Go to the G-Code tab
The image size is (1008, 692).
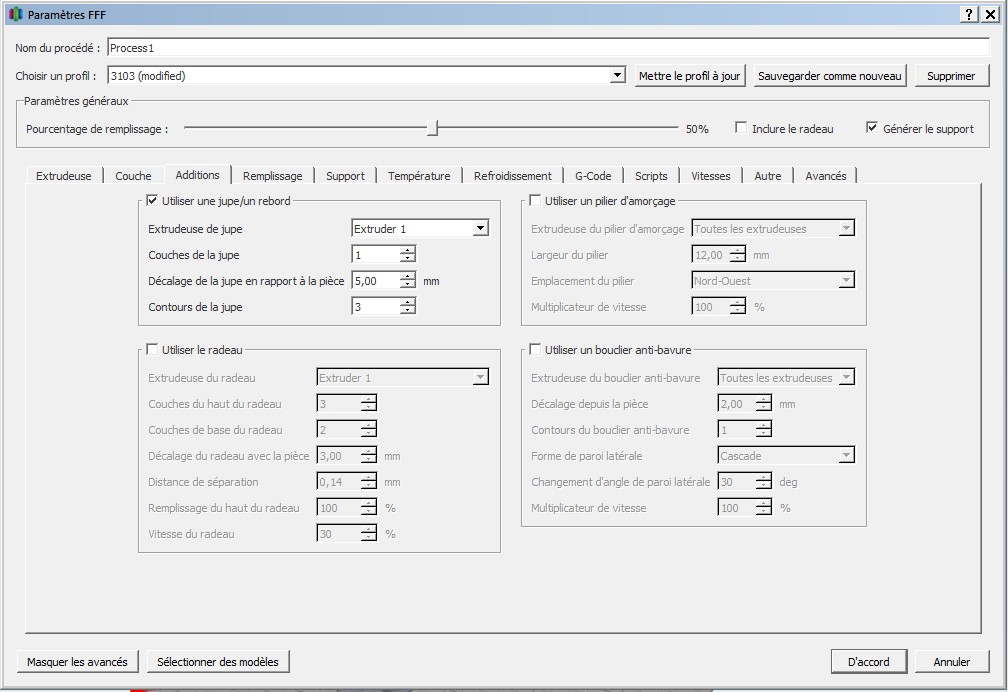click(593, 176)
